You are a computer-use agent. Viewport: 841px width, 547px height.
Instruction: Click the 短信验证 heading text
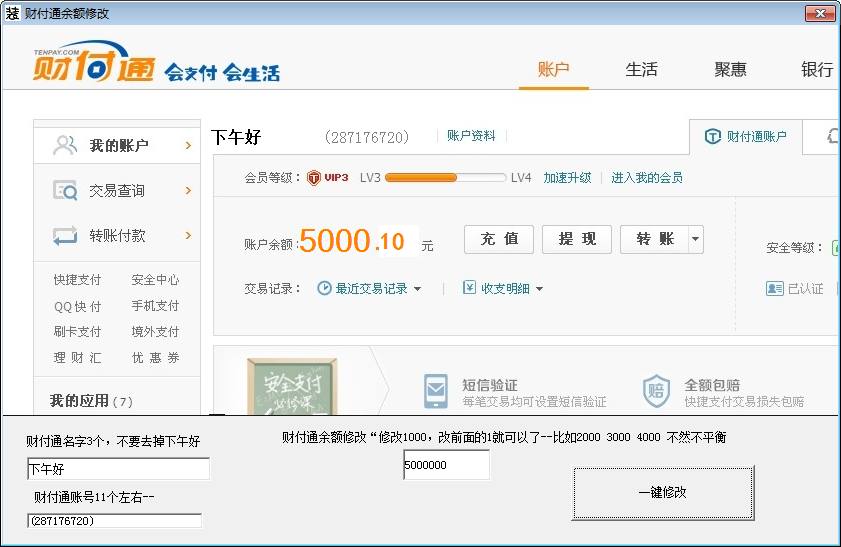pos(490,385)
